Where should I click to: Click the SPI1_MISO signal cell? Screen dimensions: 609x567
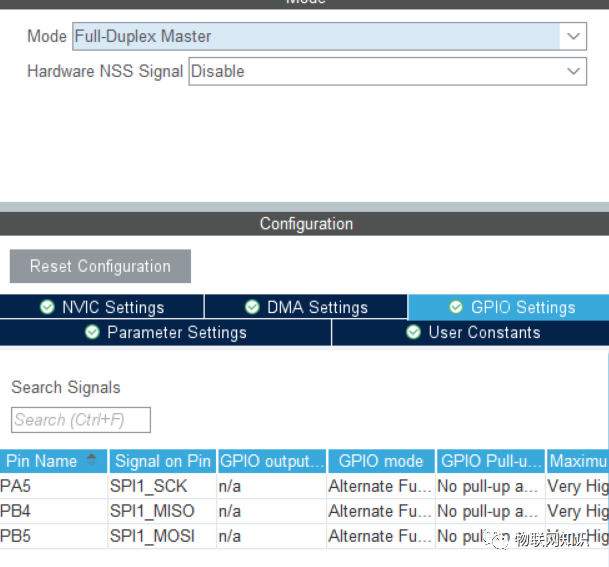pyautogui.click(x=162, y=511)
